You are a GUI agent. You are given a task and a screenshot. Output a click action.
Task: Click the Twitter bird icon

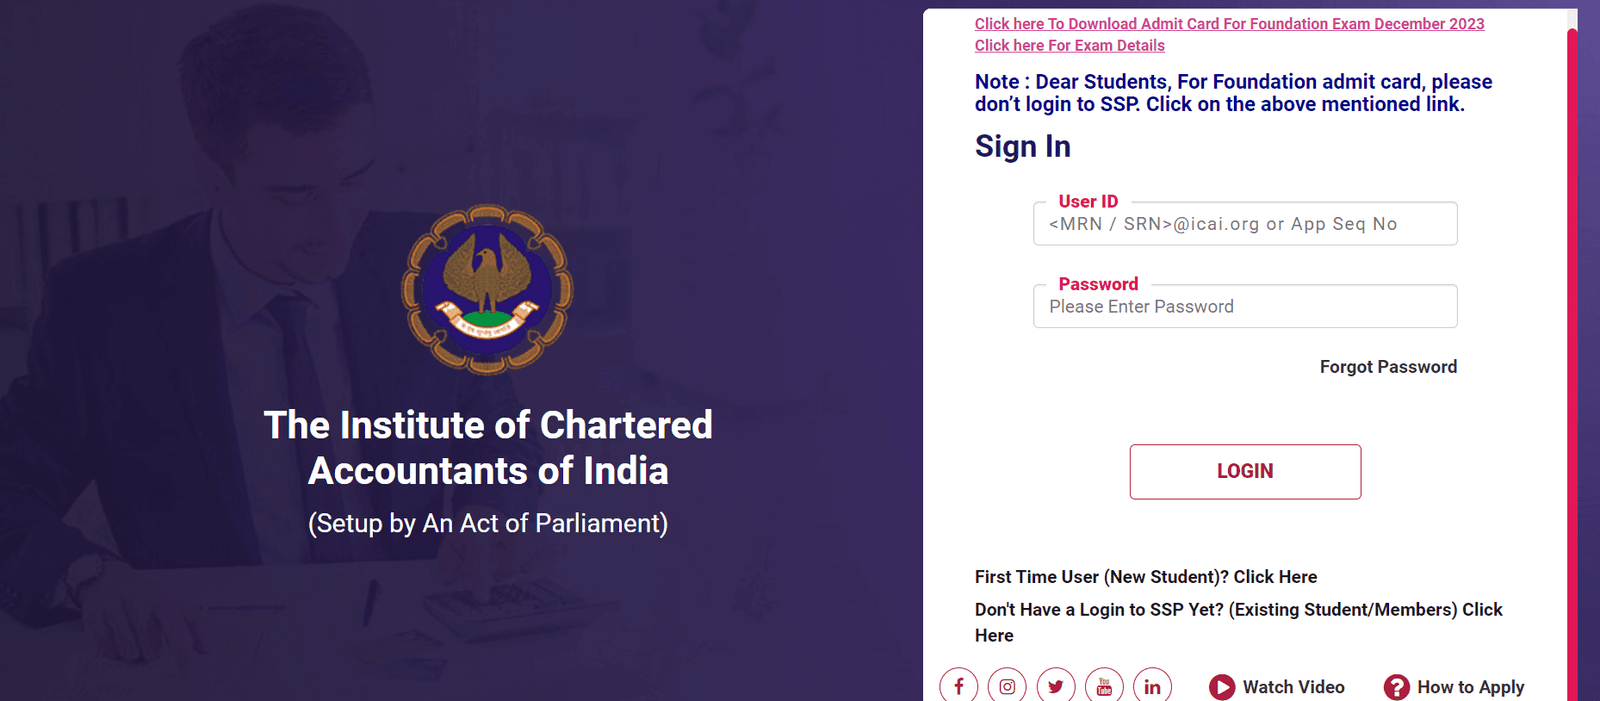[1056, 686]
